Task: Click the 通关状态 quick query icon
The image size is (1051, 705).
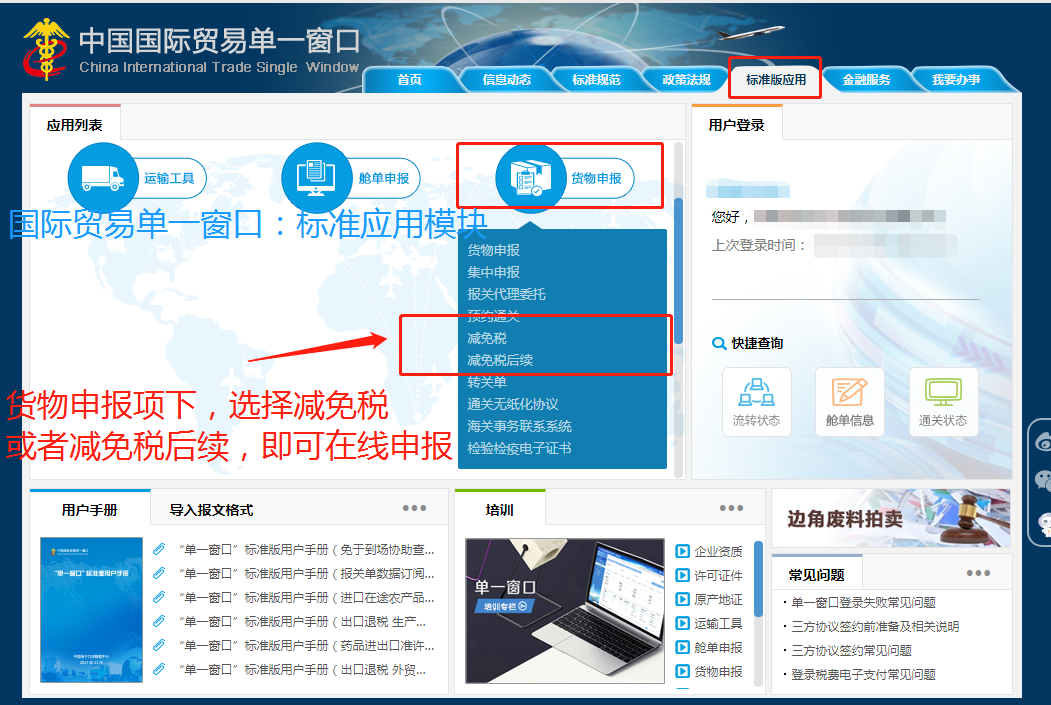Action: [943, 402]
